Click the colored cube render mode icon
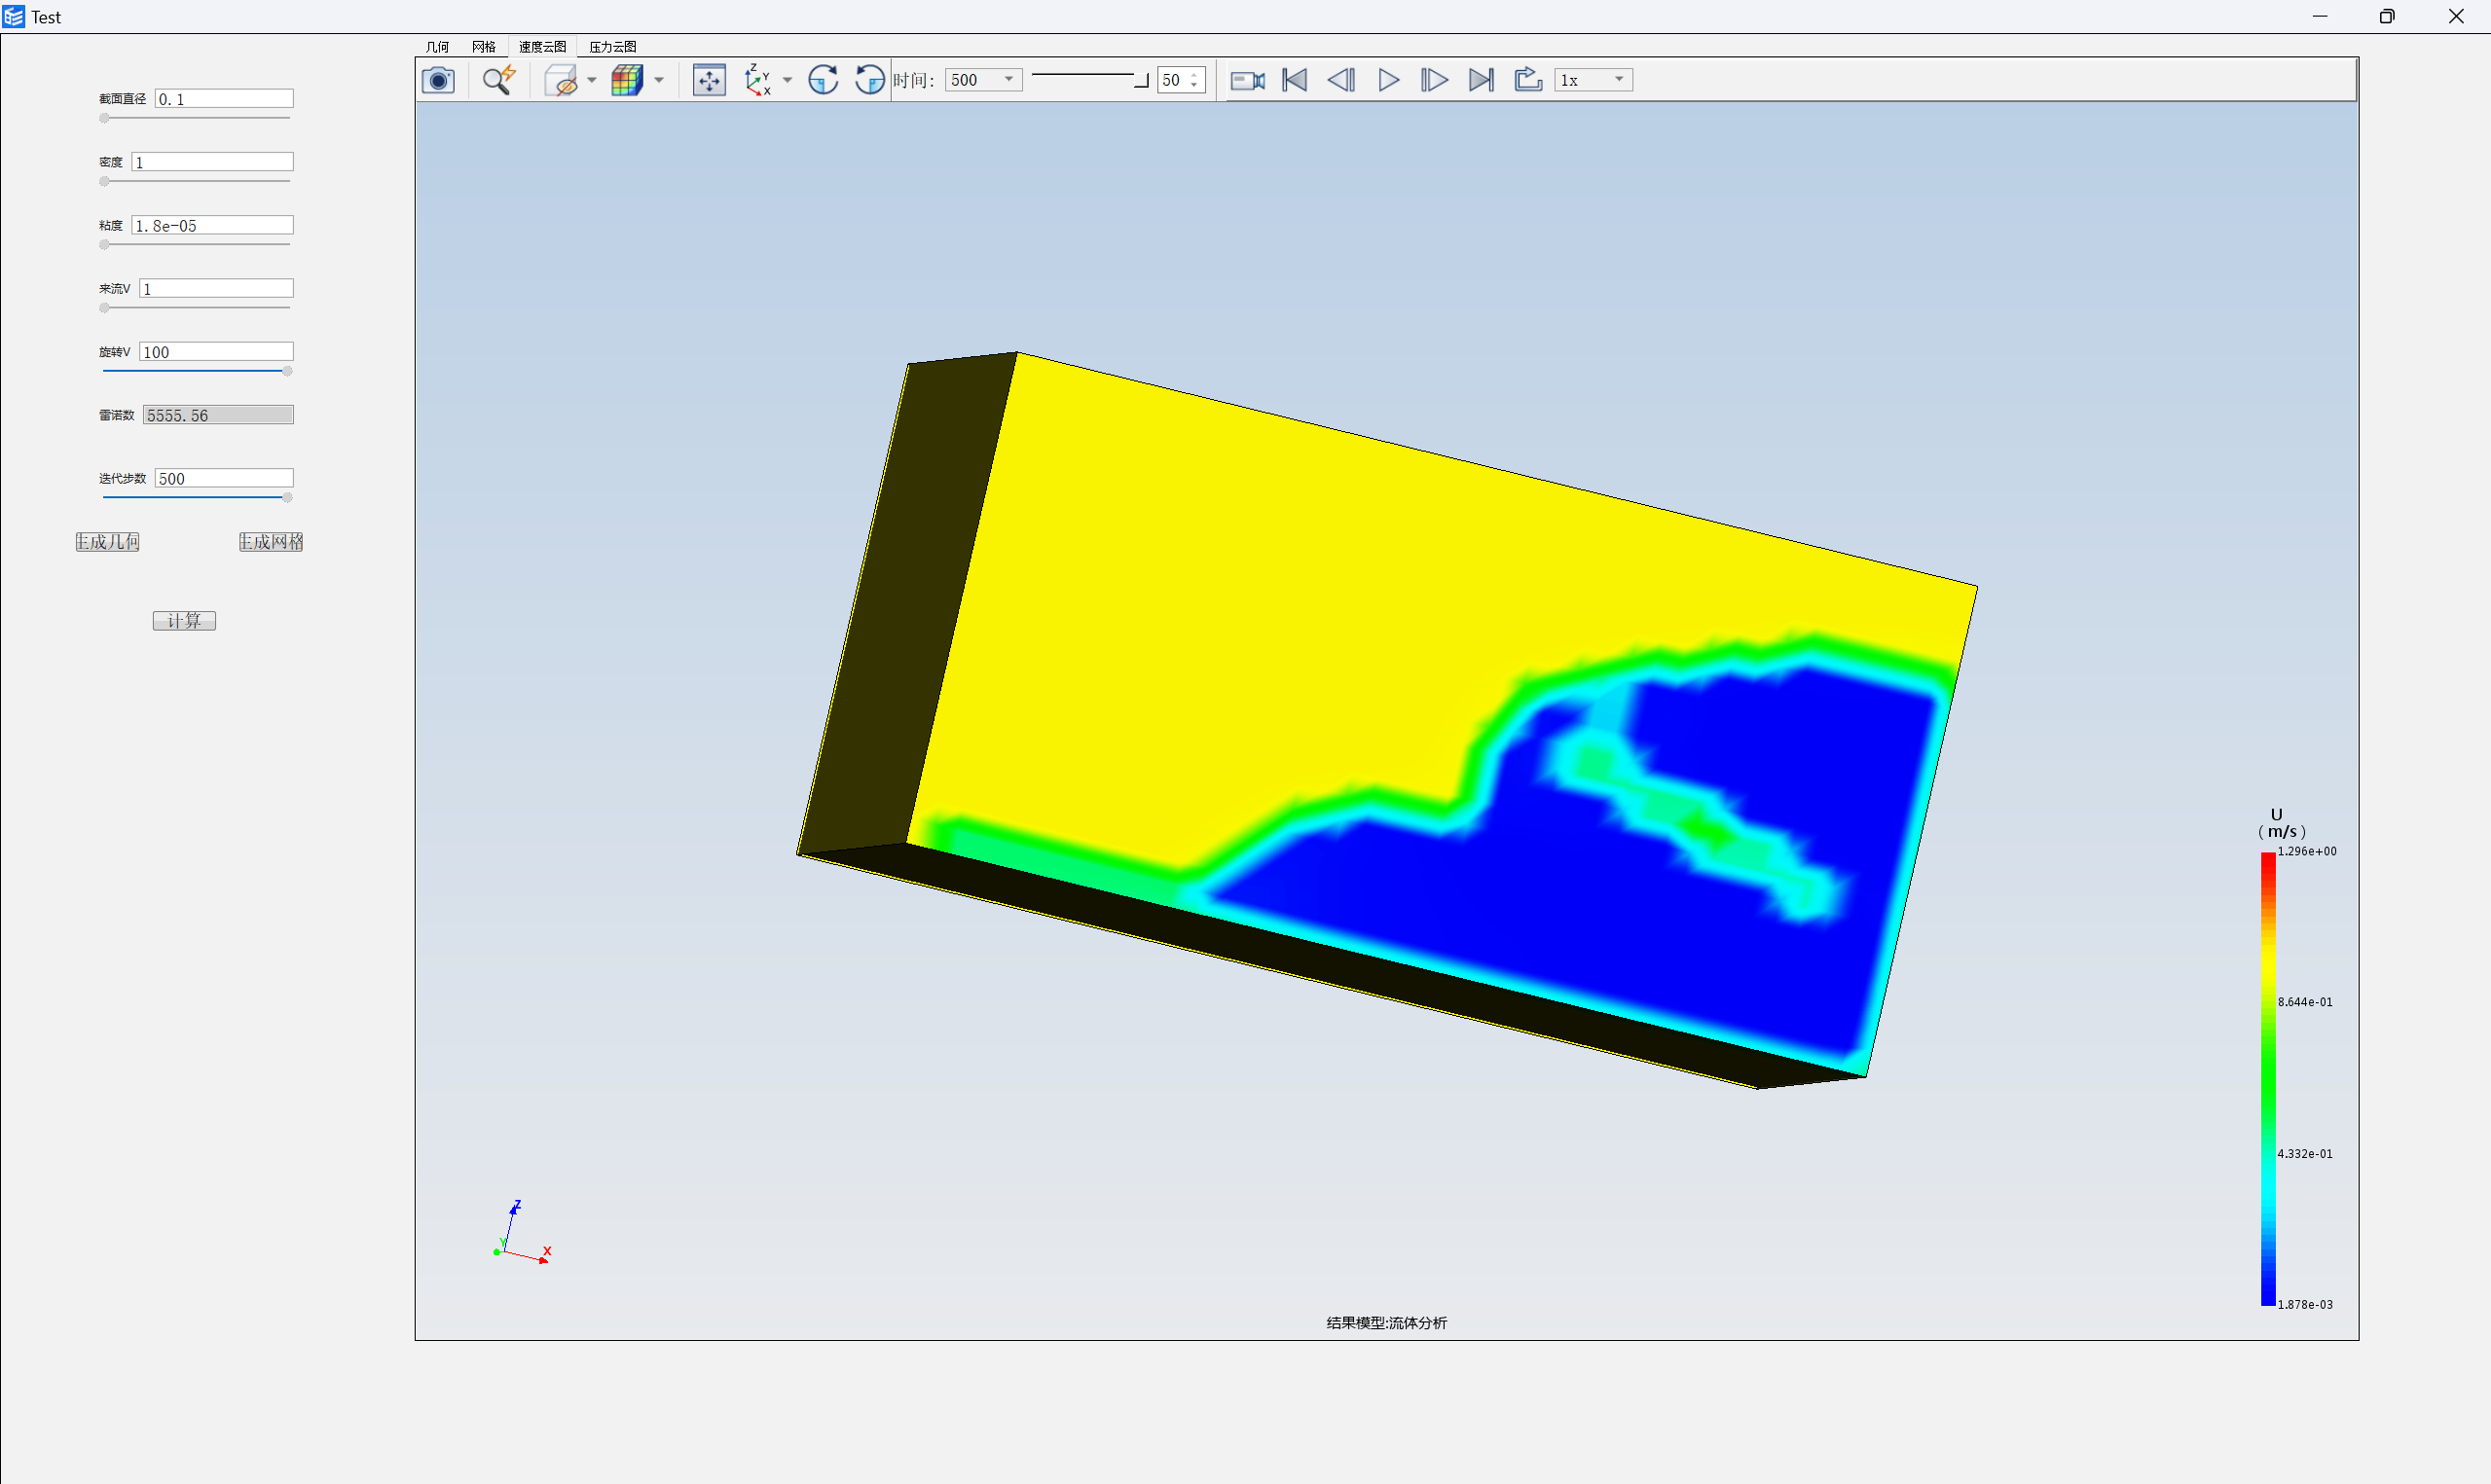The image size is (2491, 1484). click(627, 80)
